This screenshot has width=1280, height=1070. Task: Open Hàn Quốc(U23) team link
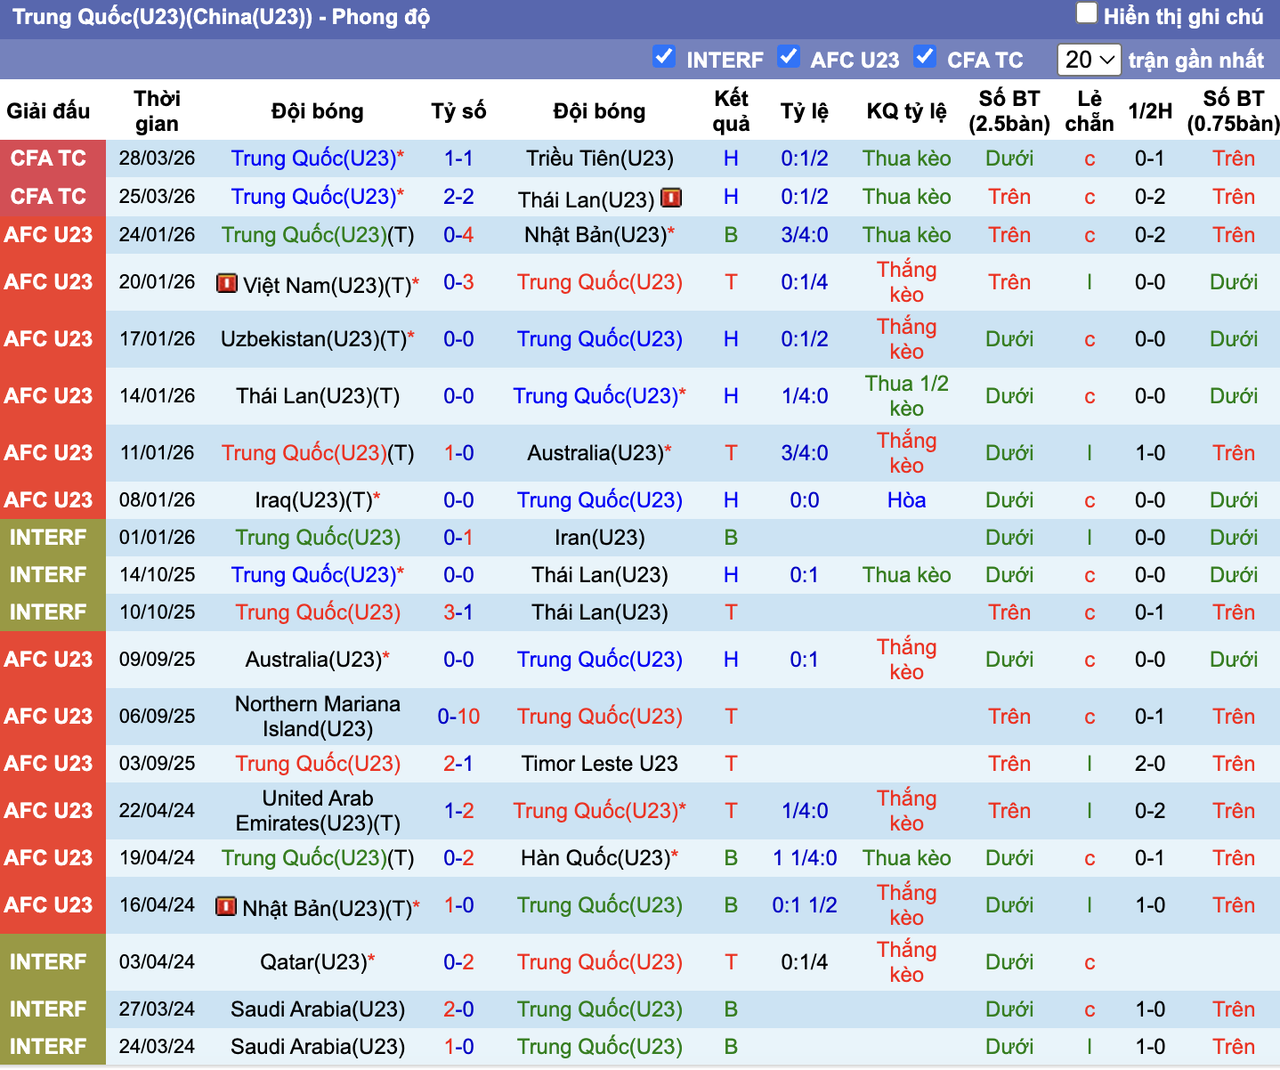coord(596,858)
